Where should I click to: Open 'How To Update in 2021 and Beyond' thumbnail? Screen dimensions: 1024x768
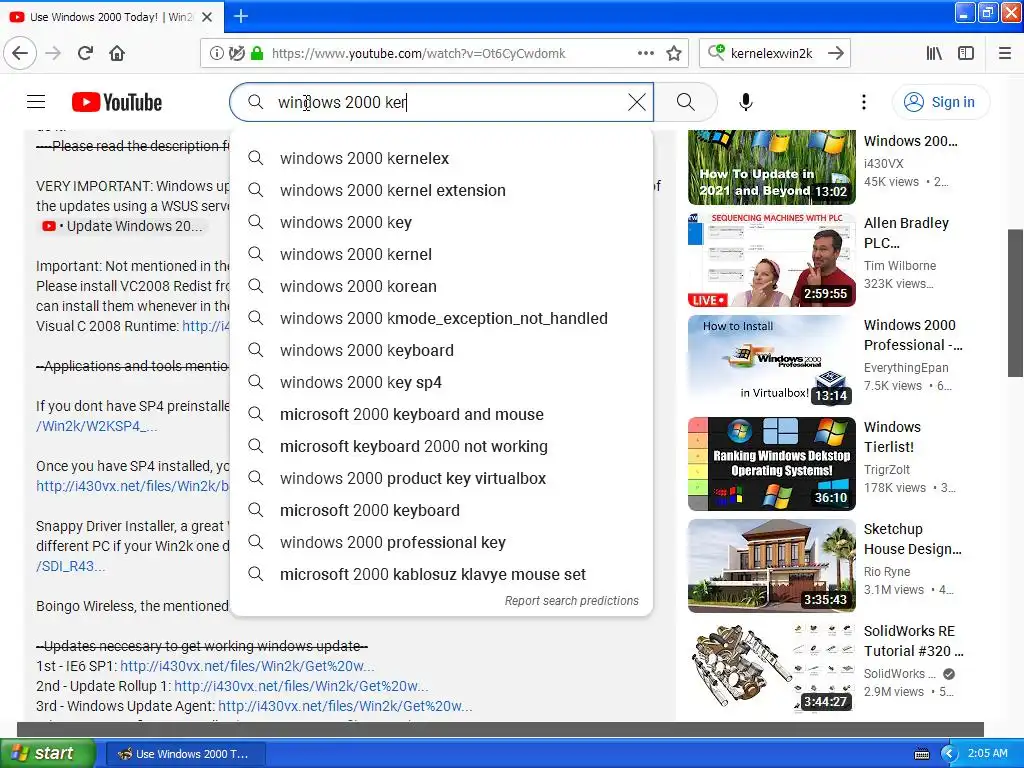(771, 167)
